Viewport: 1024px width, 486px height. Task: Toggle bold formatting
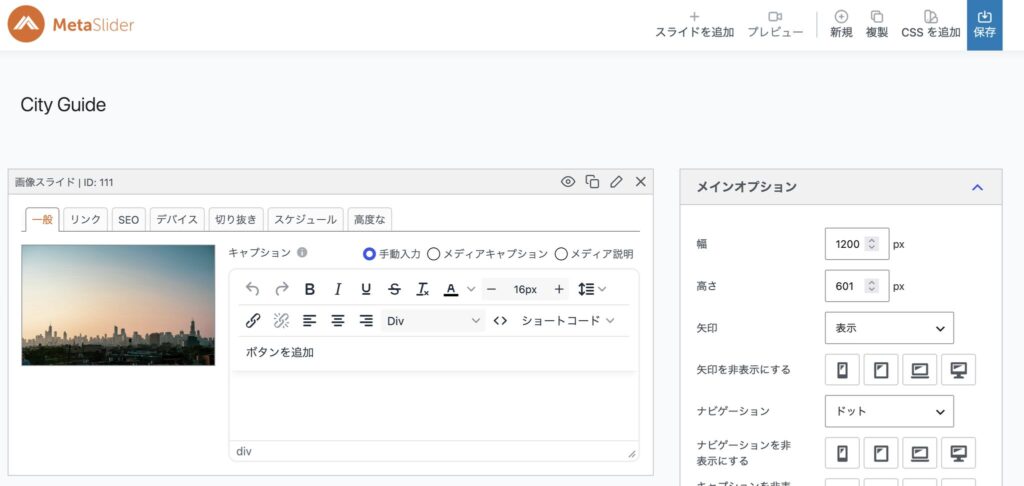[x=310, y=289]
